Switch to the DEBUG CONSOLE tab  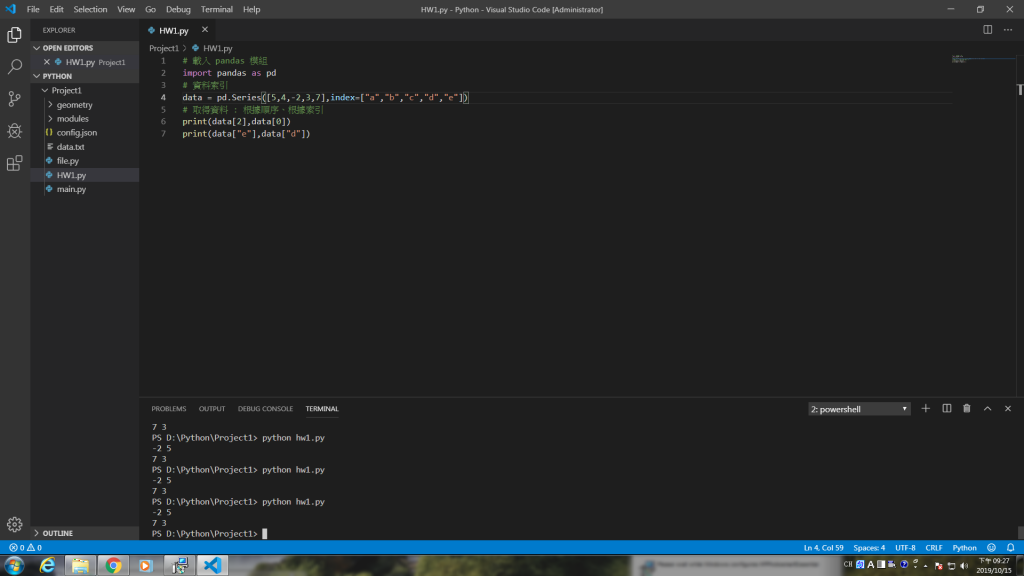click(x=265, y=409)
